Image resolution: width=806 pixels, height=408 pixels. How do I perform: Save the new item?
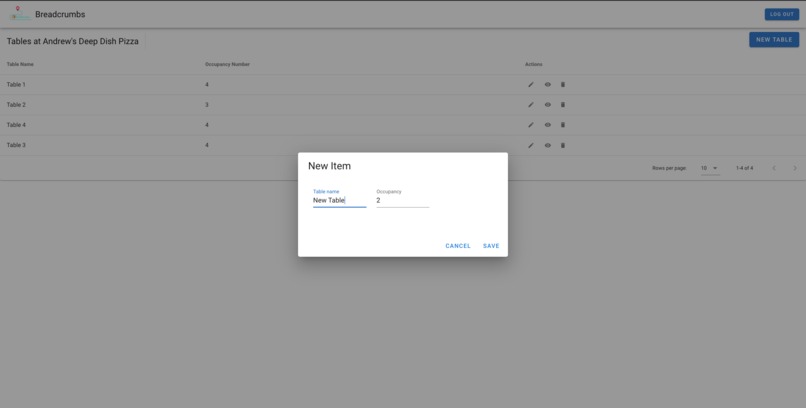pos(491,246)
